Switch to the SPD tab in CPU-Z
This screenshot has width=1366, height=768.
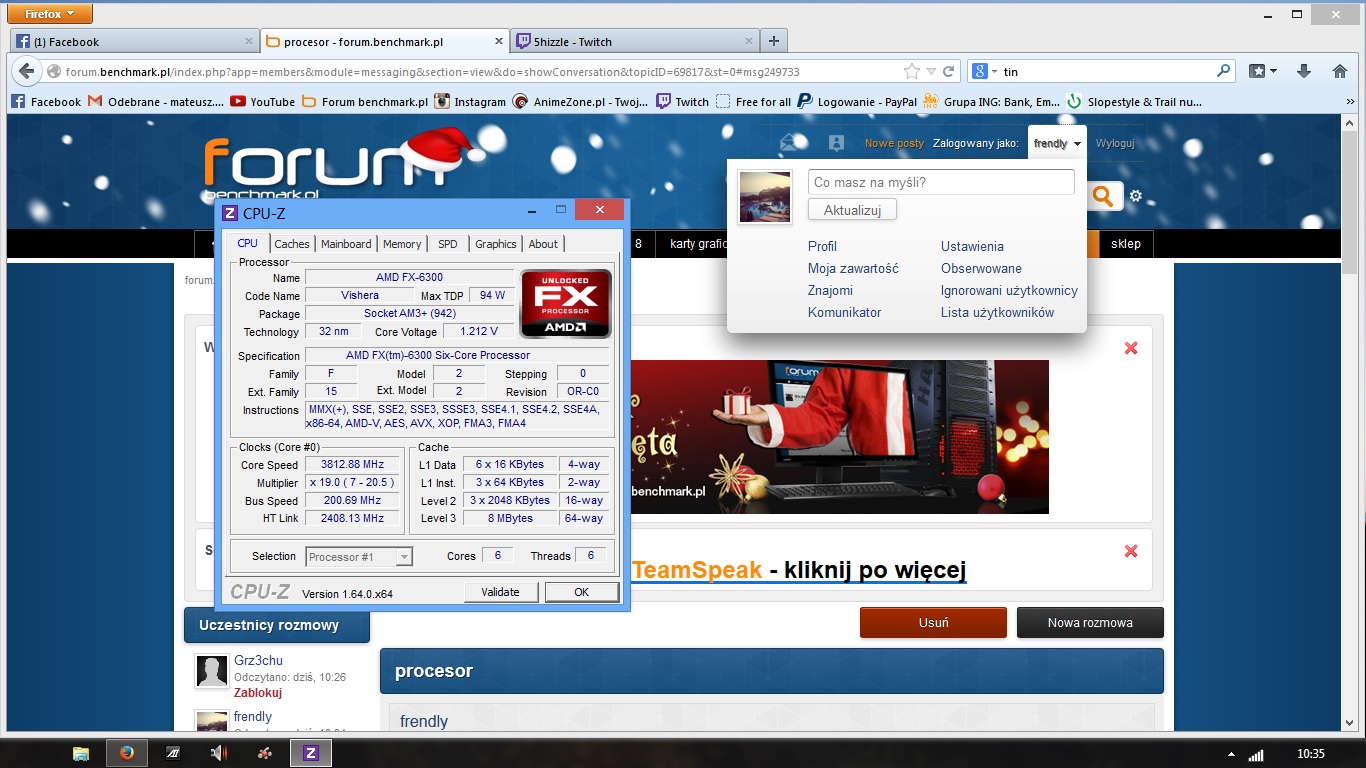(x=448, y=244)
